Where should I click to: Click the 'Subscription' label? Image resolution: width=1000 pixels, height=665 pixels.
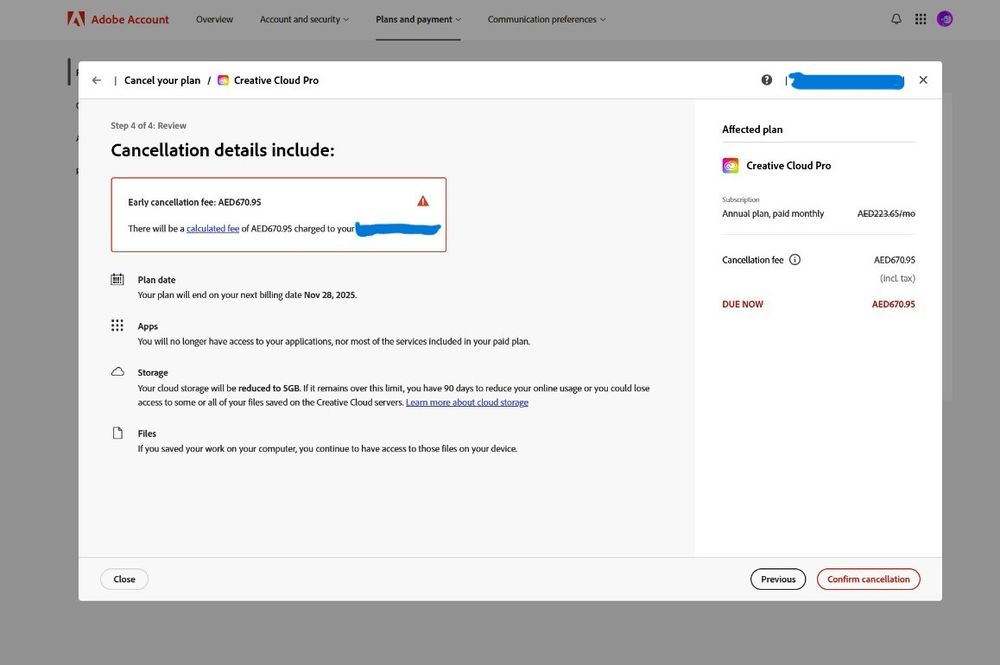pyautogui.click(x=740, y=200)
